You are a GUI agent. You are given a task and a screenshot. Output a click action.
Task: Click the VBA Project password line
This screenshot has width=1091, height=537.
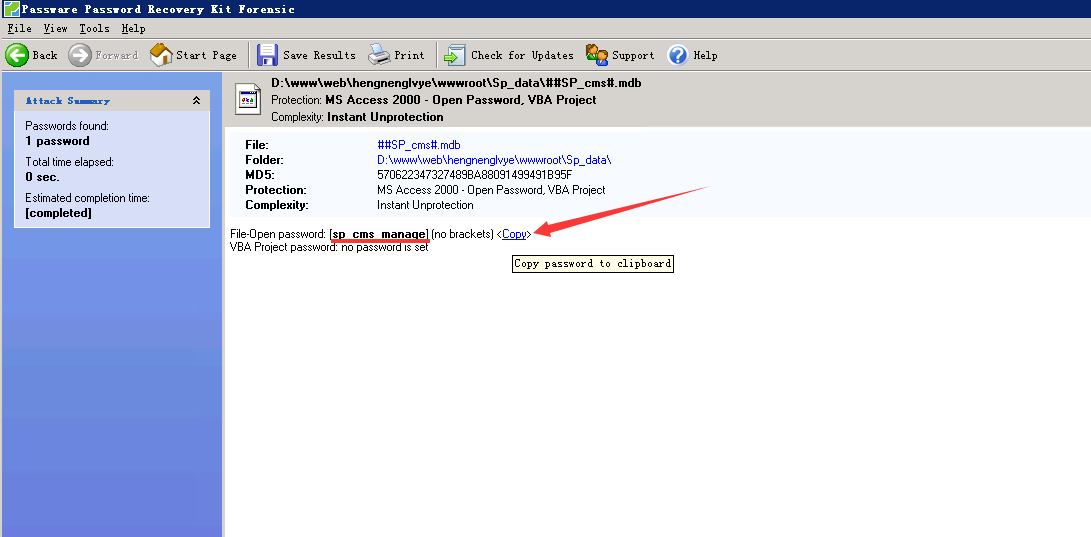point(329,247)
